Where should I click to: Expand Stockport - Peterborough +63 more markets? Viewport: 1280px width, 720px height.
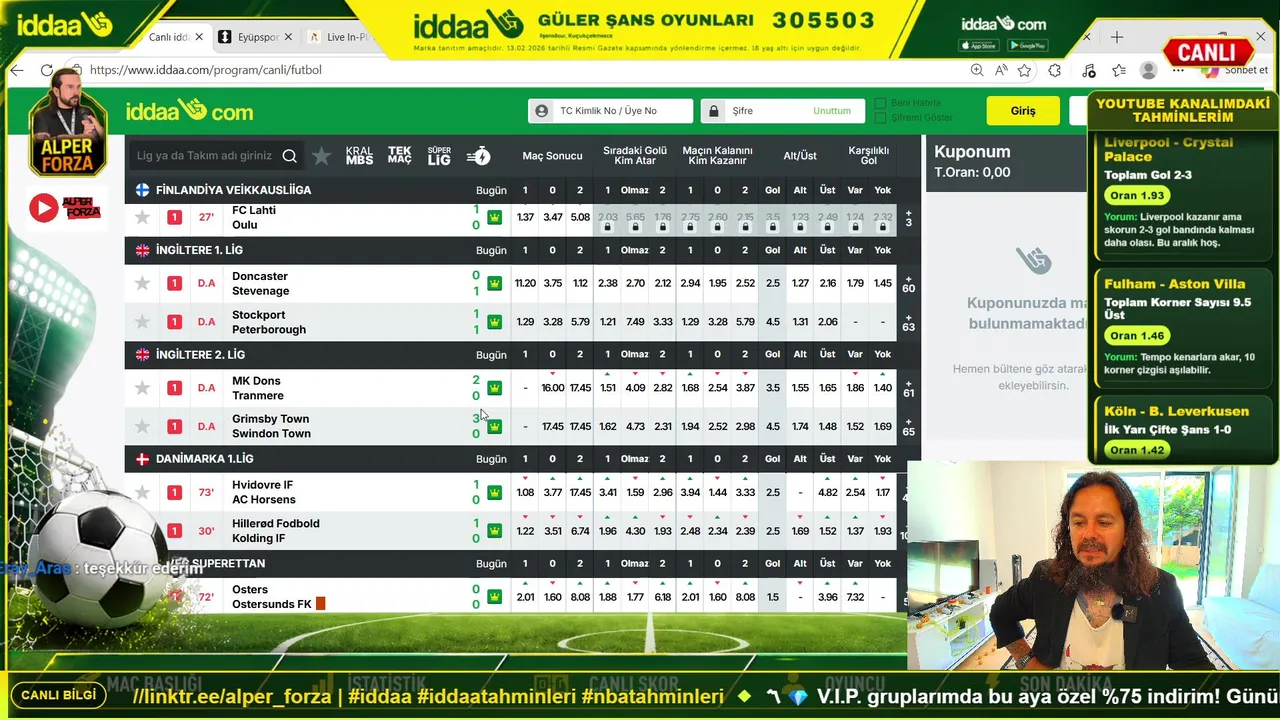(908, 322)
